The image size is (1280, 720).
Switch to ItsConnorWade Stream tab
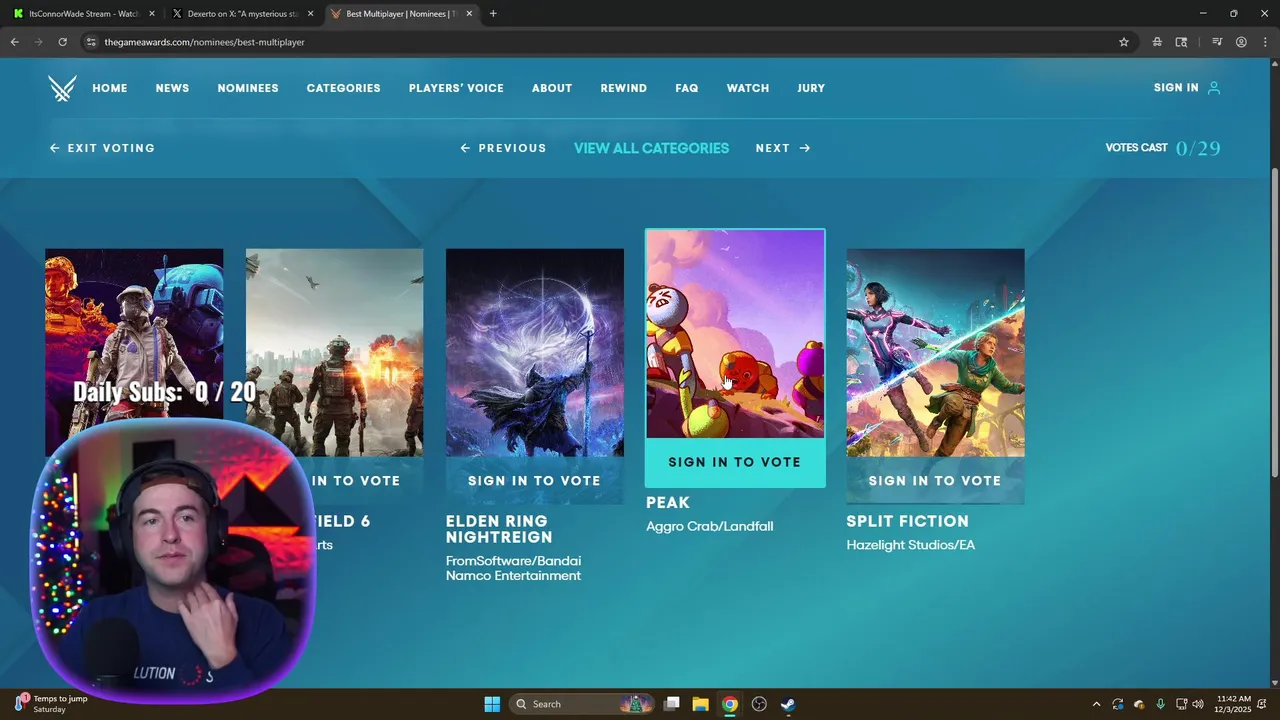[83, 14]
